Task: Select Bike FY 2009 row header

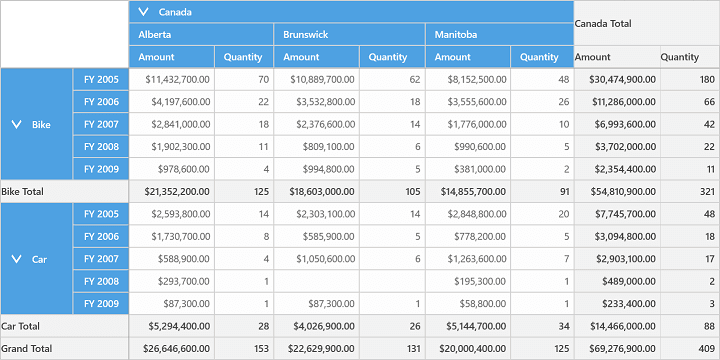Action: click(x=101, y=169)
